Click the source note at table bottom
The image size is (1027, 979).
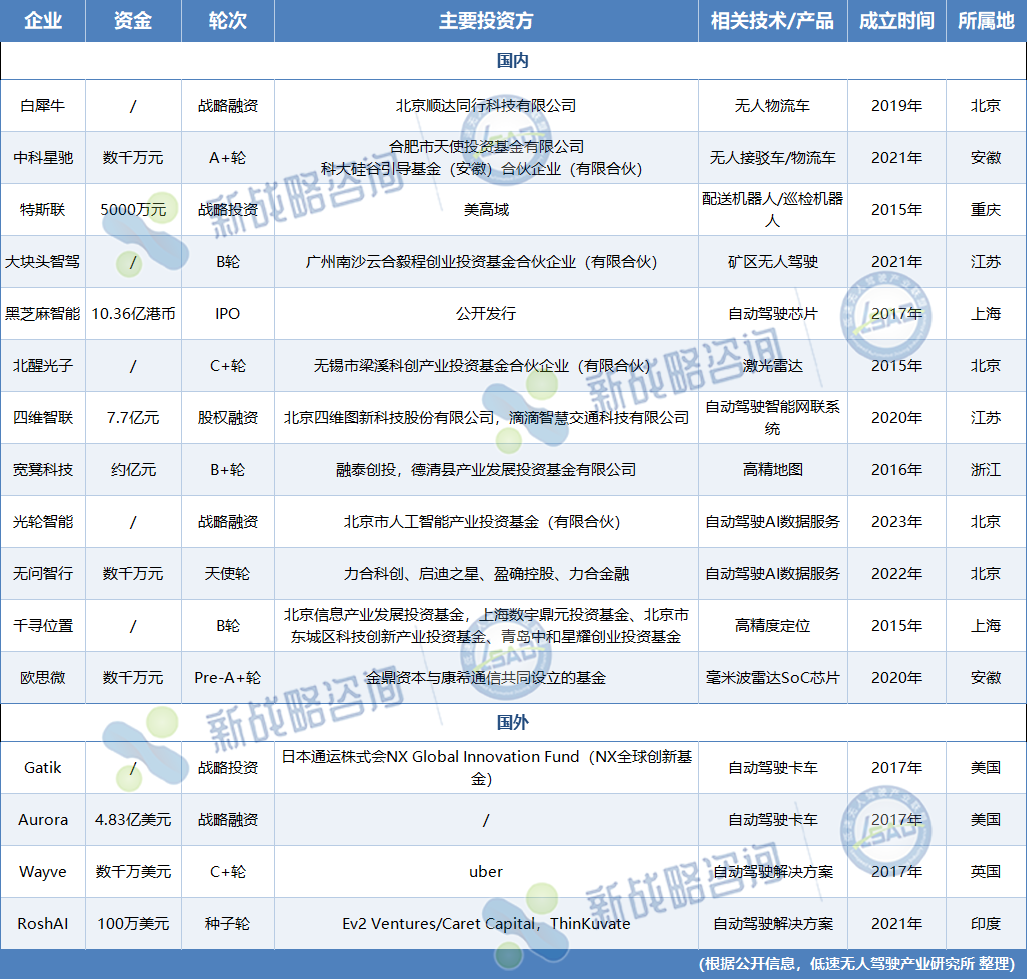click(x=860, y=964)
